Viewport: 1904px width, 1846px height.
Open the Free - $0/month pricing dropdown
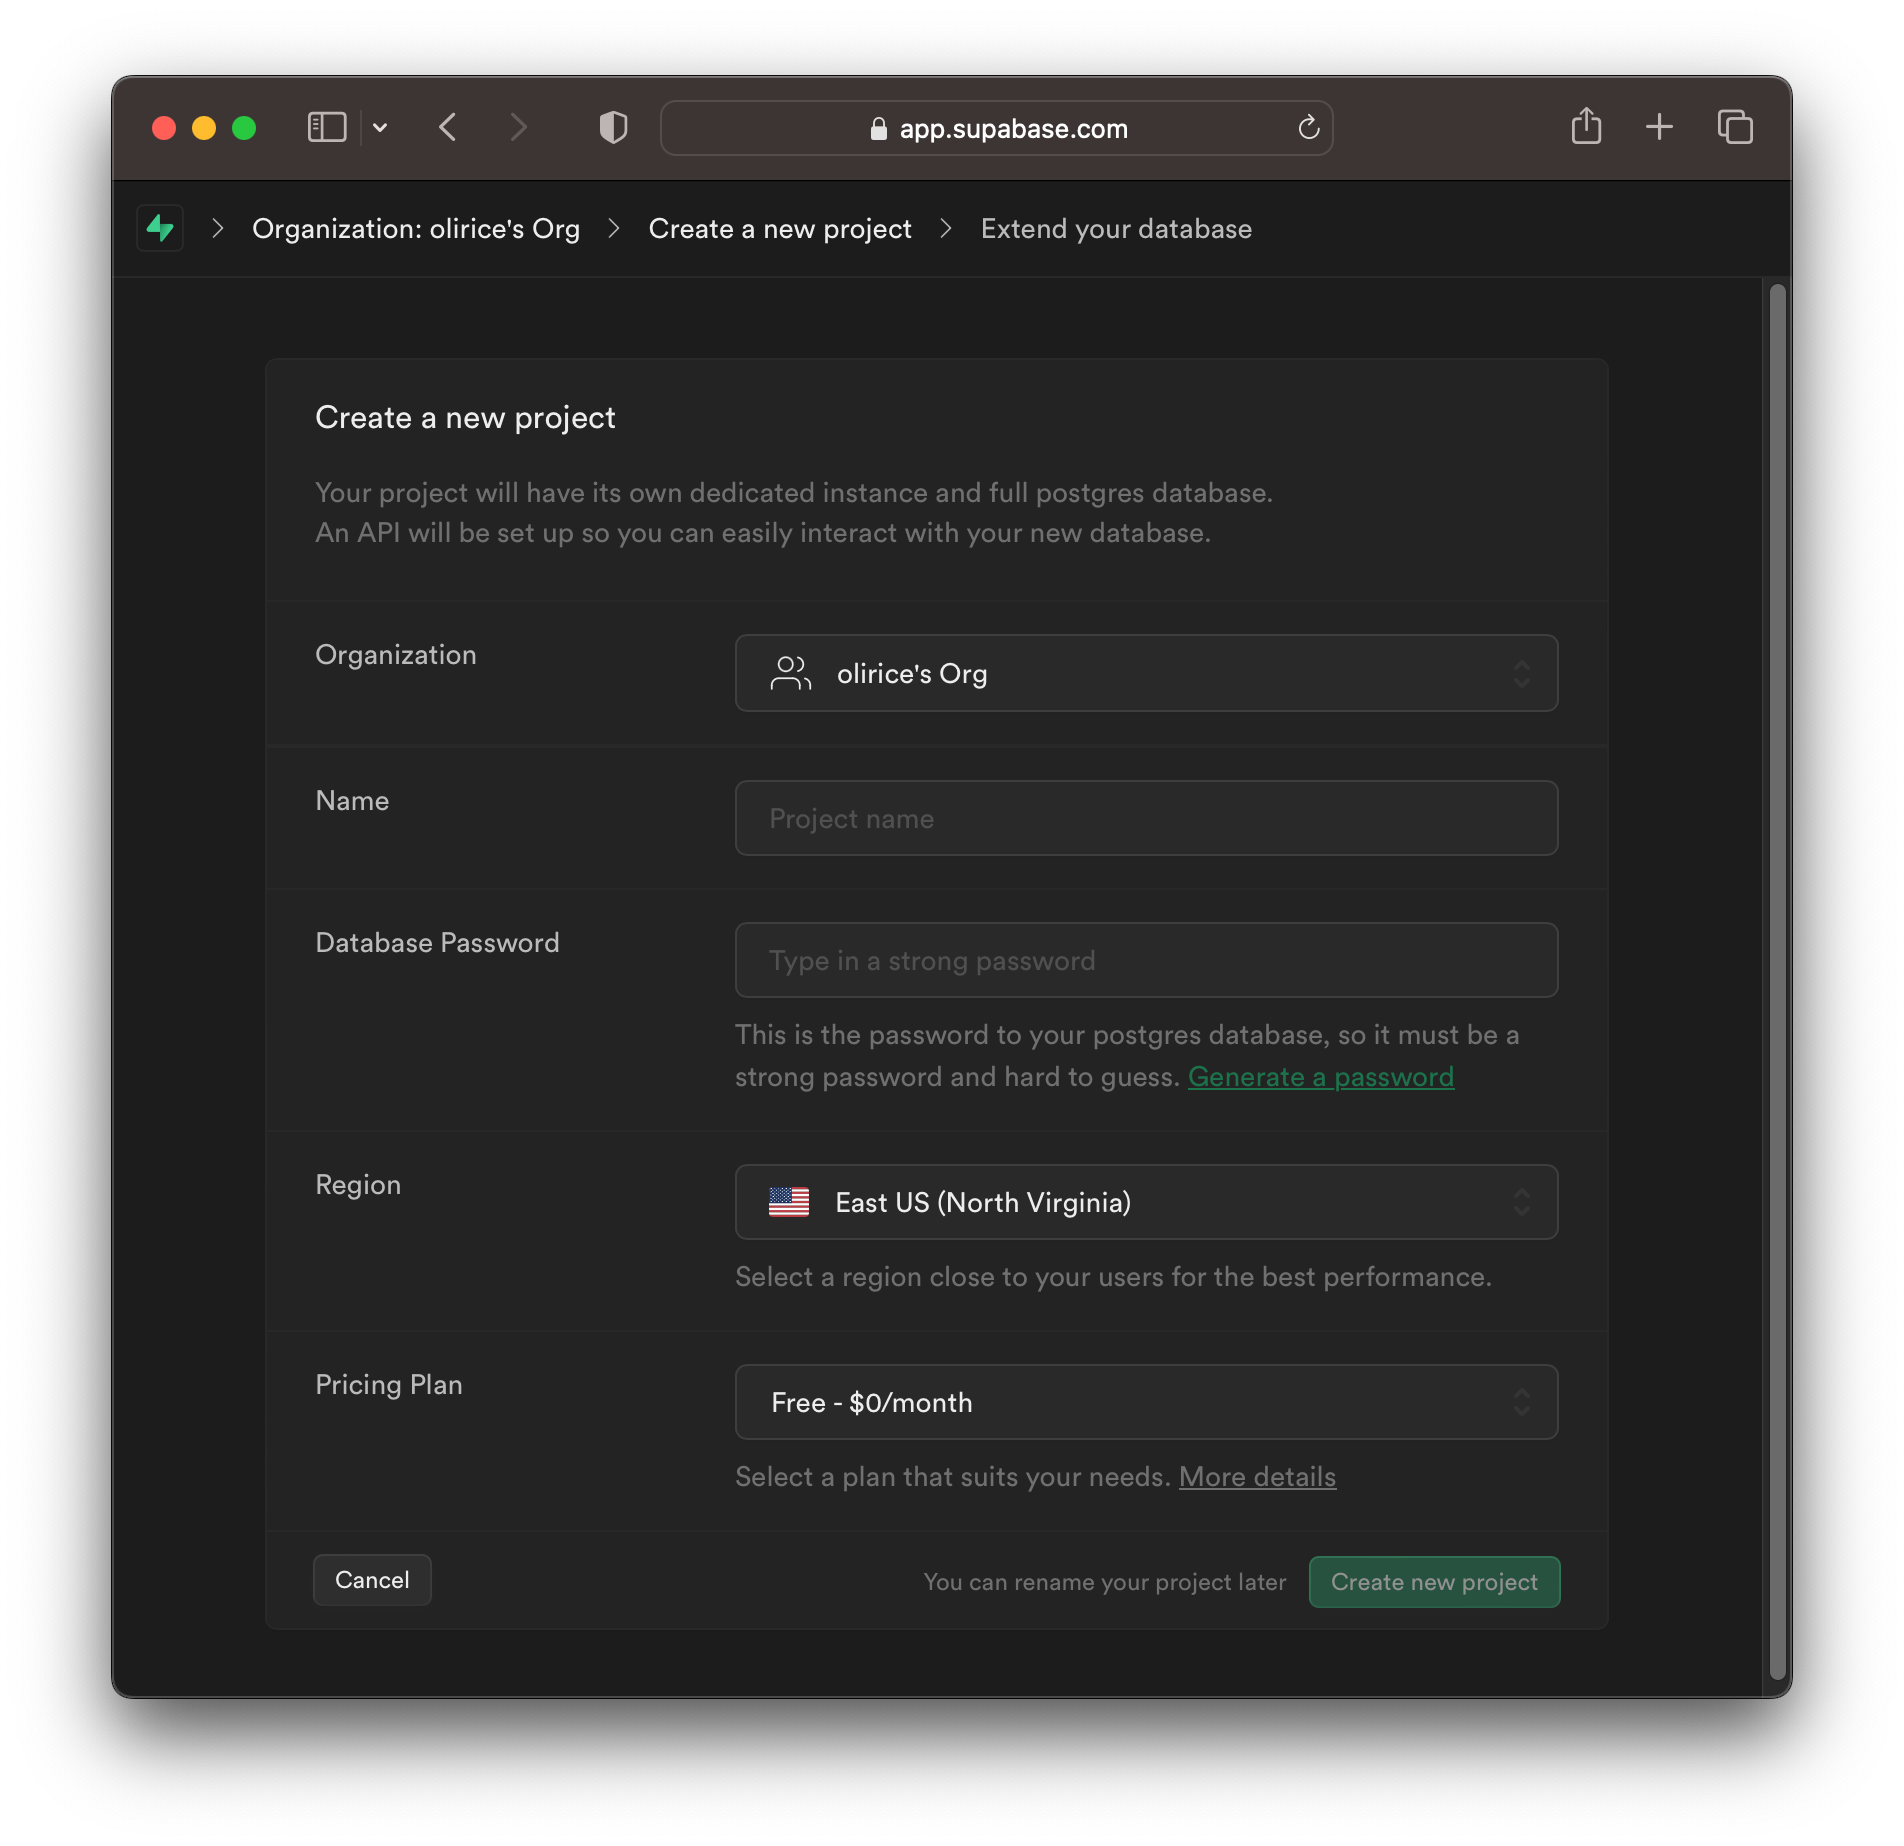tap(1146, 1402)
